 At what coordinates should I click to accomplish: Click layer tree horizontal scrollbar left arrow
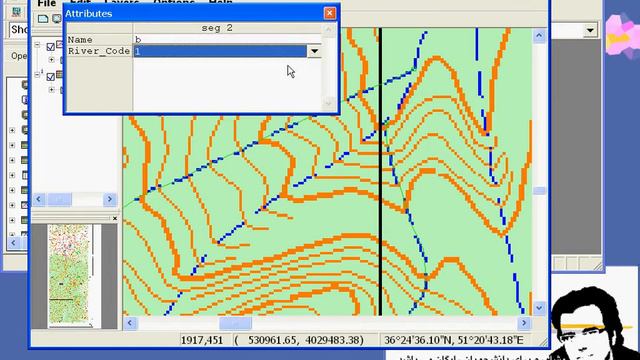[x=39, y=199]
